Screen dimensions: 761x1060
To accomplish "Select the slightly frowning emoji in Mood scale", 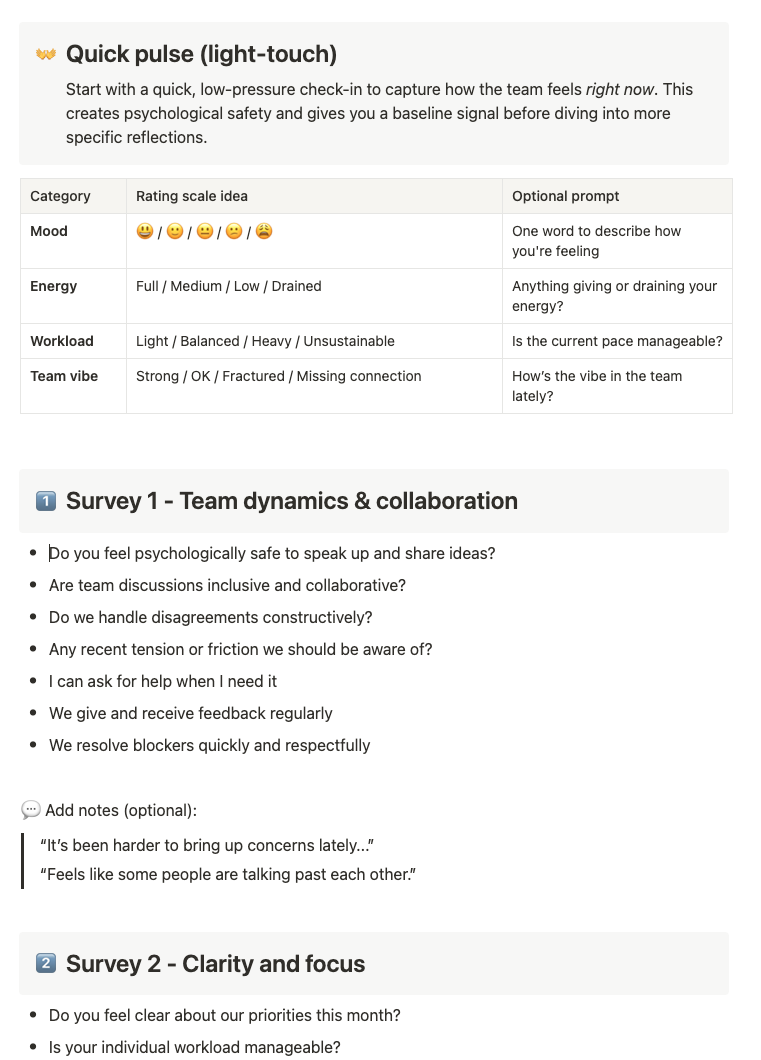I will click(234, 231).
